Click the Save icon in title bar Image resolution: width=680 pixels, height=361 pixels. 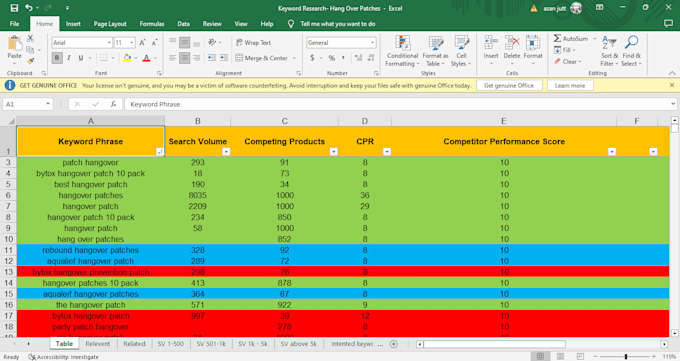14,8
